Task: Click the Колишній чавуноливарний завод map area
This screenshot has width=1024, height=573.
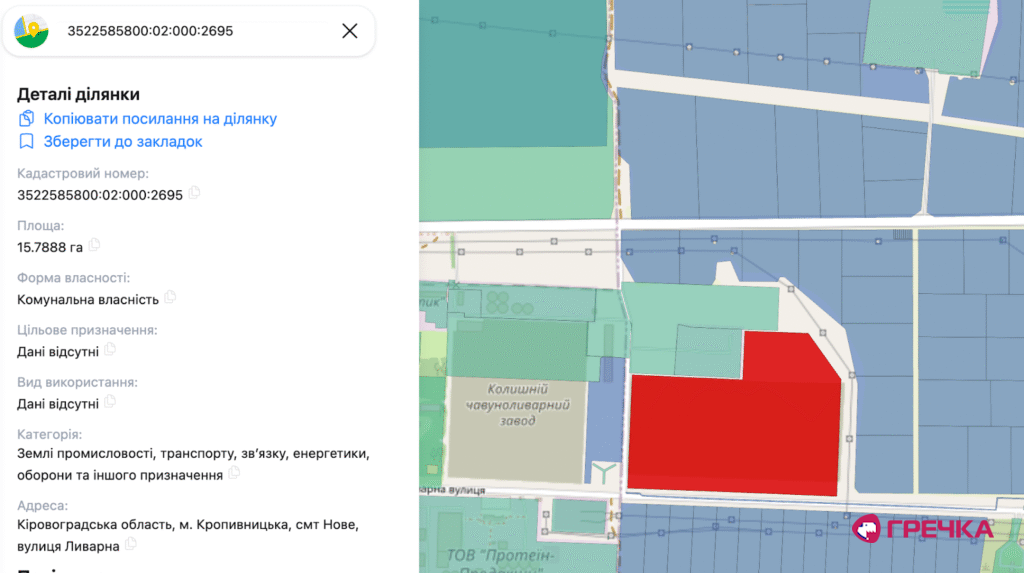Action: click(518, 405)
